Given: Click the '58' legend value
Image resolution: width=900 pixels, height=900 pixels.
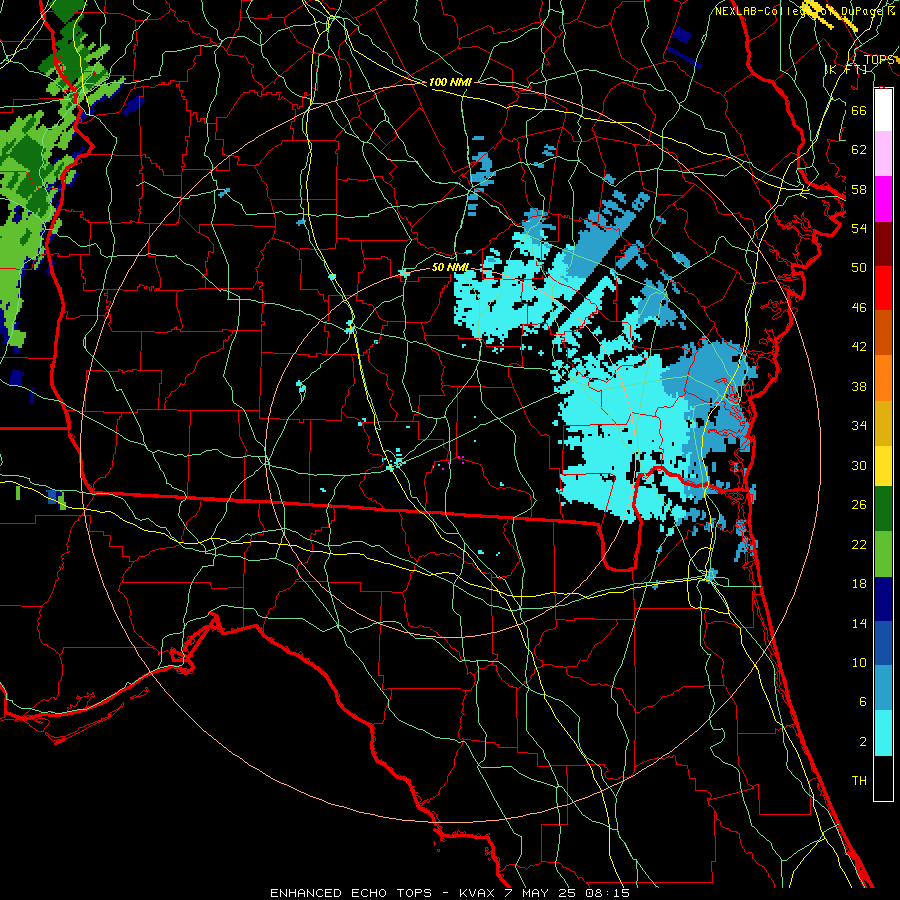Looking at the screenshot, I should pos(859,189).
